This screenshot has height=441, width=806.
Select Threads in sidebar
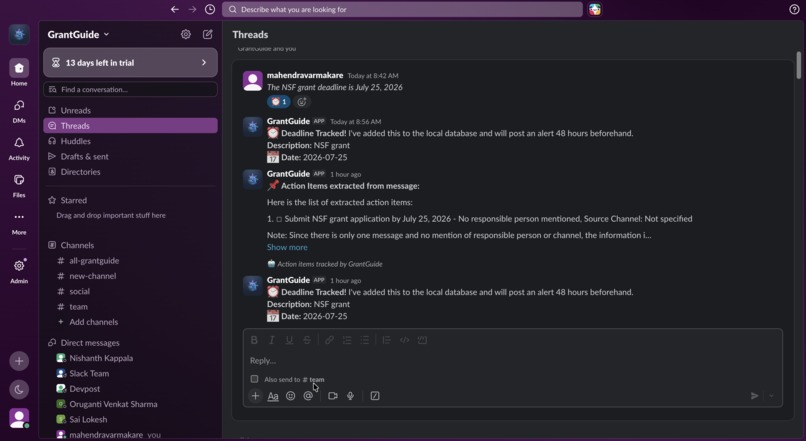coord(131,125)
